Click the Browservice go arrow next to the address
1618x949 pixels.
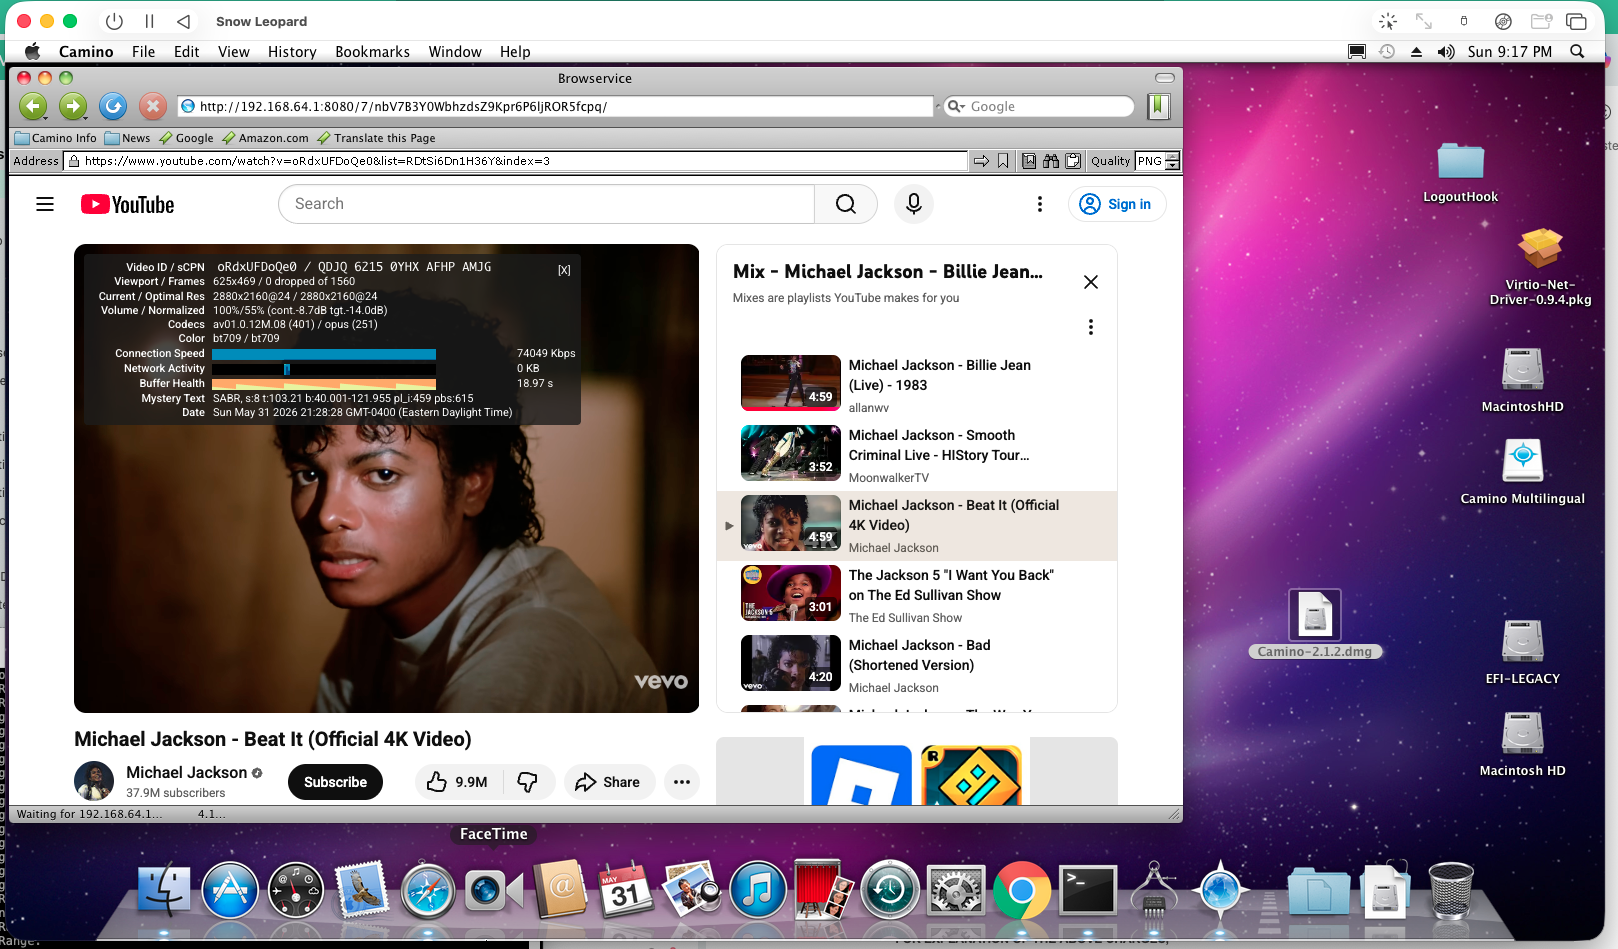click(x=981, y=161)
